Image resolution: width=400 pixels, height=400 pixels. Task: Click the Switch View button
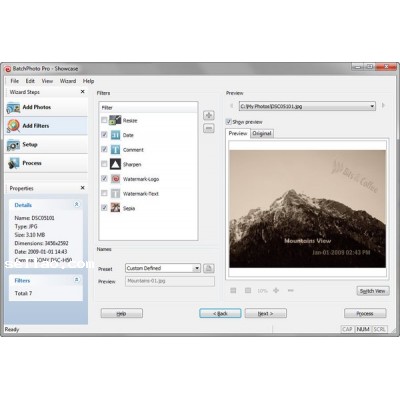[x=373, y=291]
